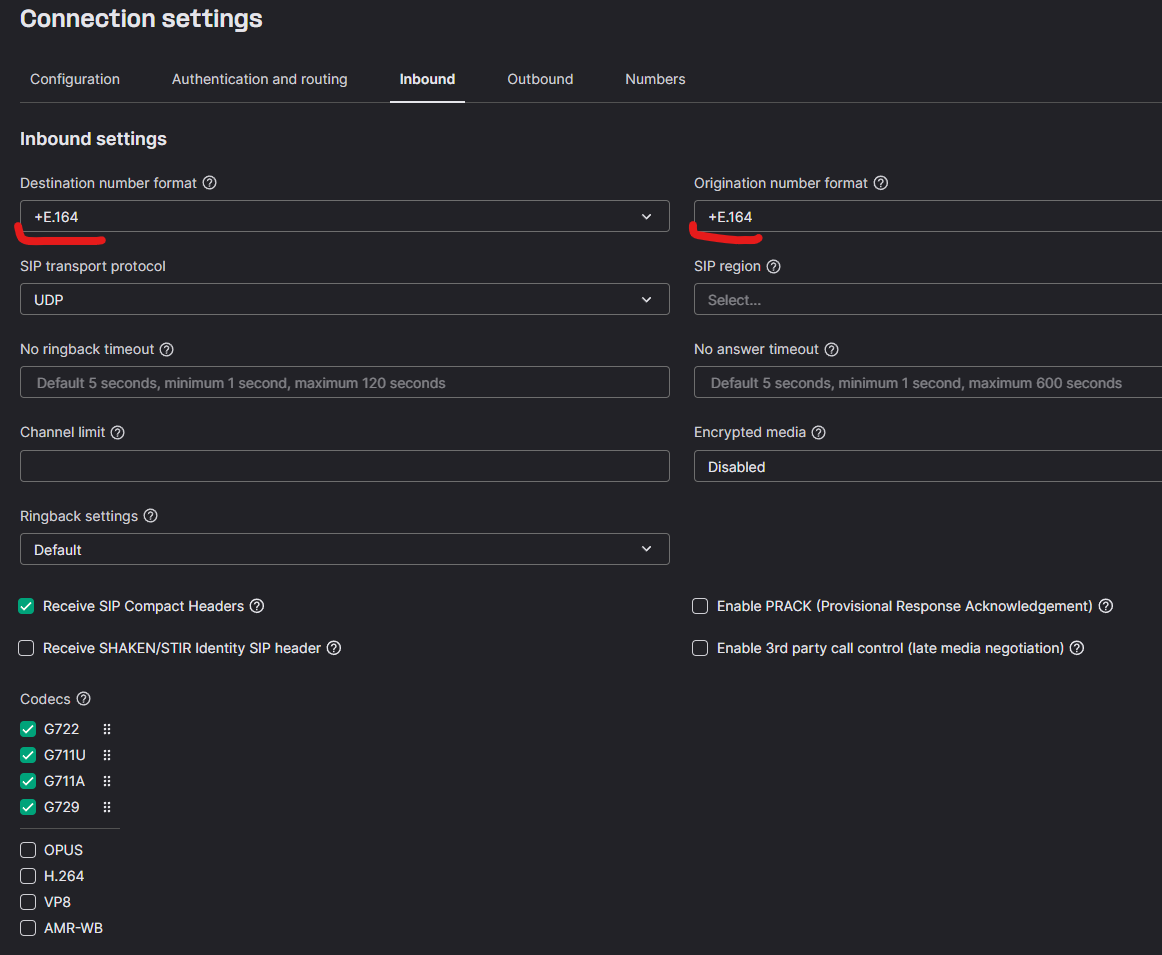Check the AMR-WB codec

pos(28,928)
